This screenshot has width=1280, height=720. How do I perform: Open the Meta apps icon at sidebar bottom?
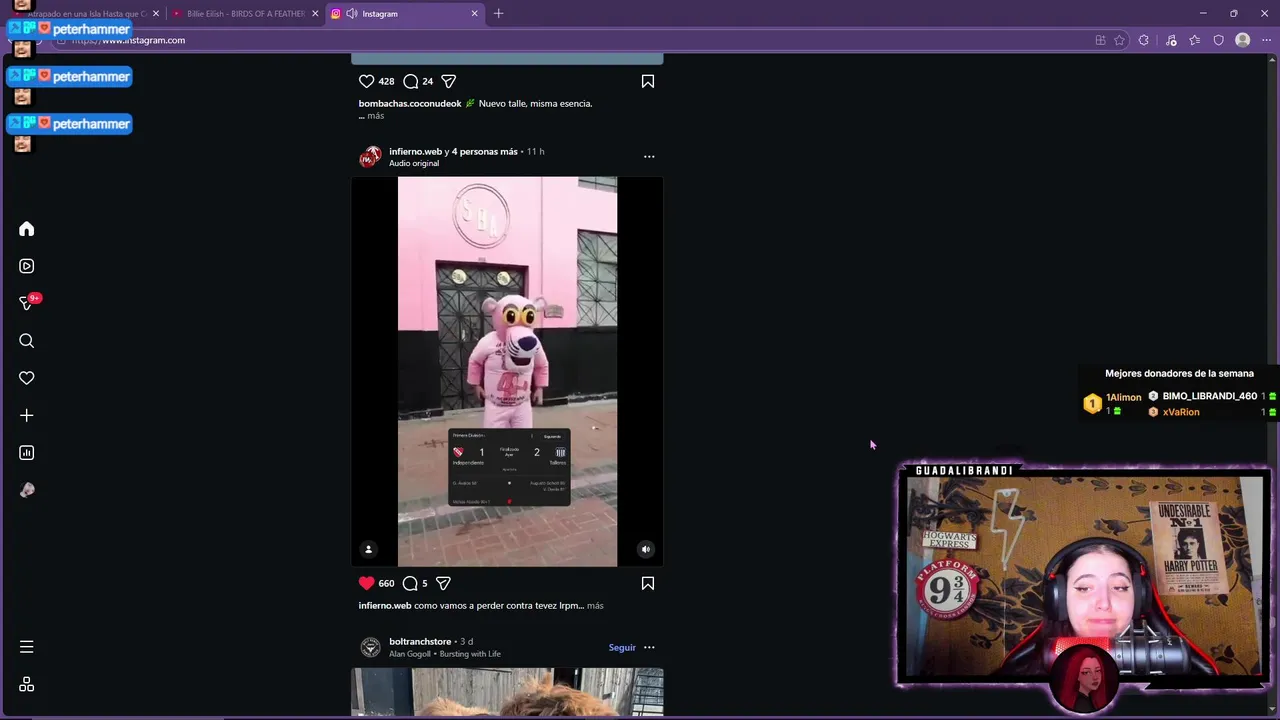point(27,684)
